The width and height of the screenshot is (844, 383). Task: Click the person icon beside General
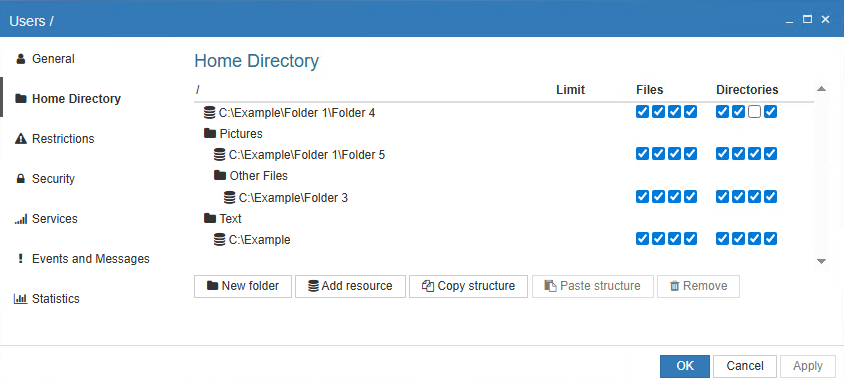tap(20, 59)
